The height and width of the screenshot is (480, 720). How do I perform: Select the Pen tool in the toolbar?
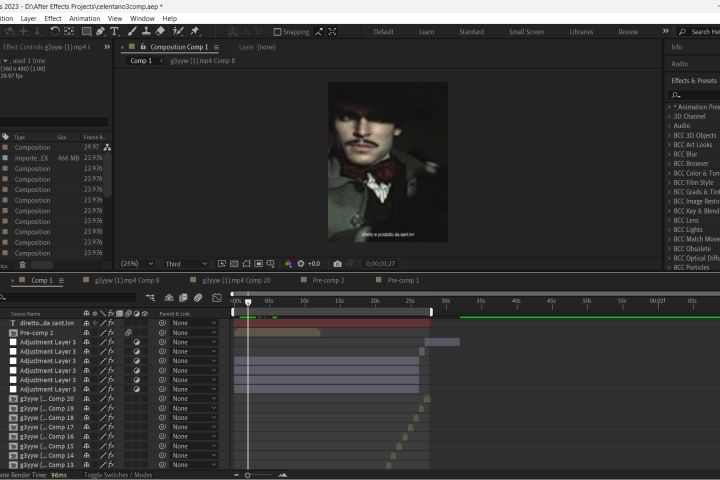coord(100,31)
